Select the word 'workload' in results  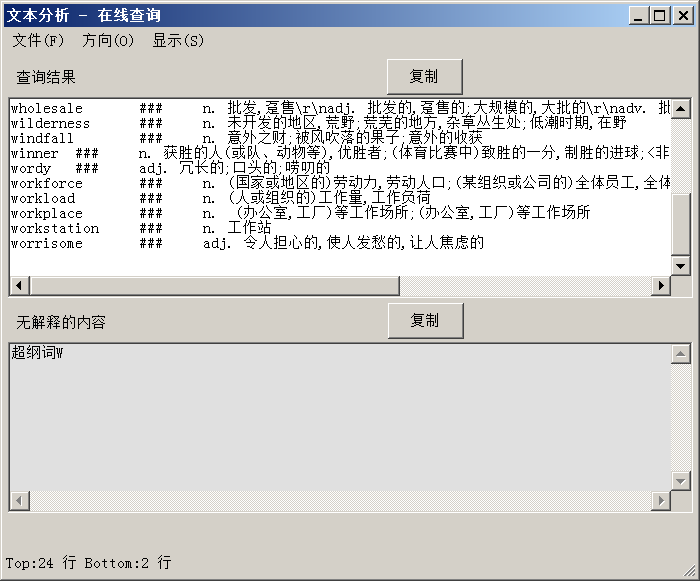(43, 199)
